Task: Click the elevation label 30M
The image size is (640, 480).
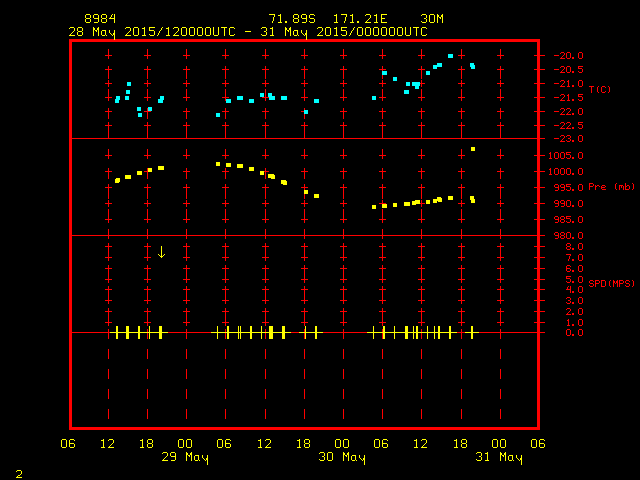Action: [x=432, y=19]
